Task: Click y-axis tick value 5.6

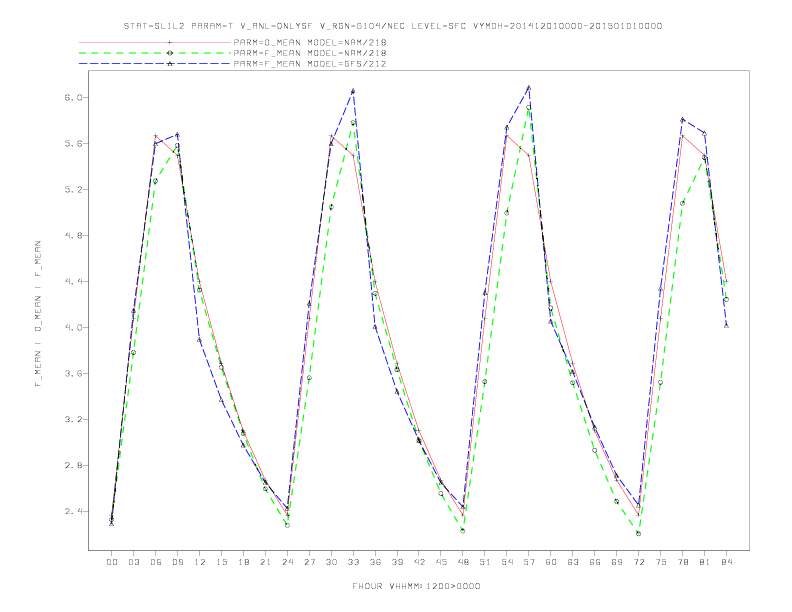Action: (73, 143)
